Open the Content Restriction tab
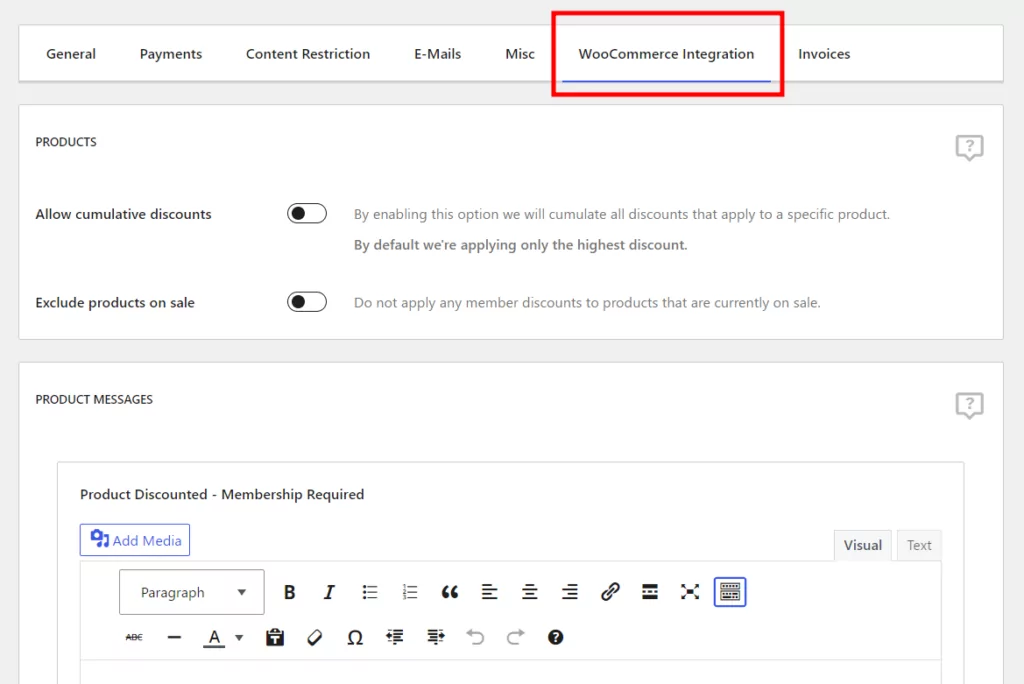1024x684 pixels. point(308,54)
